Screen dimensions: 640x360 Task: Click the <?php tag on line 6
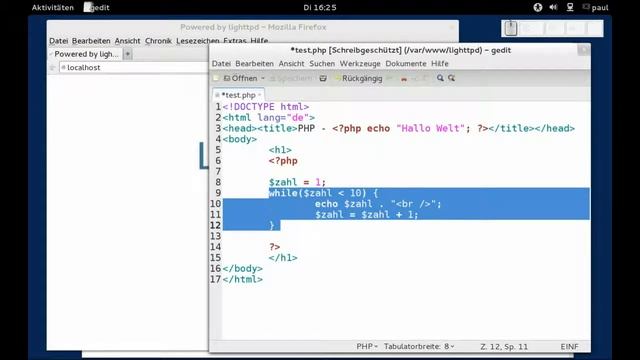[x=283, y=161]
